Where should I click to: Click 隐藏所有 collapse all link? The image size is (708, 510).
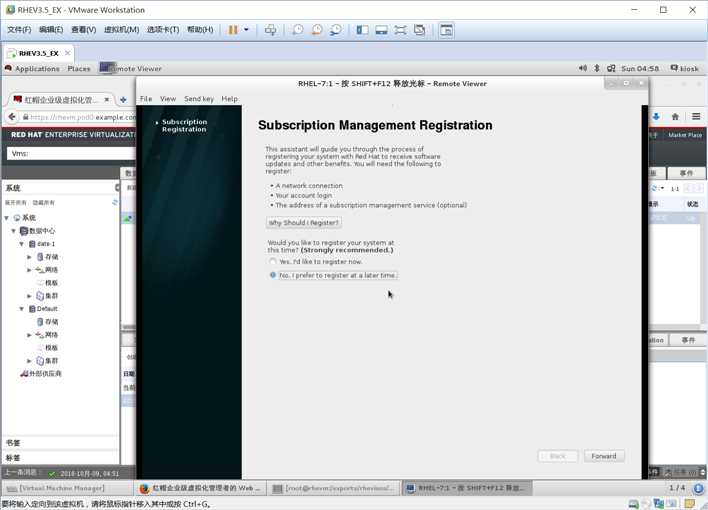click(43, 203)
